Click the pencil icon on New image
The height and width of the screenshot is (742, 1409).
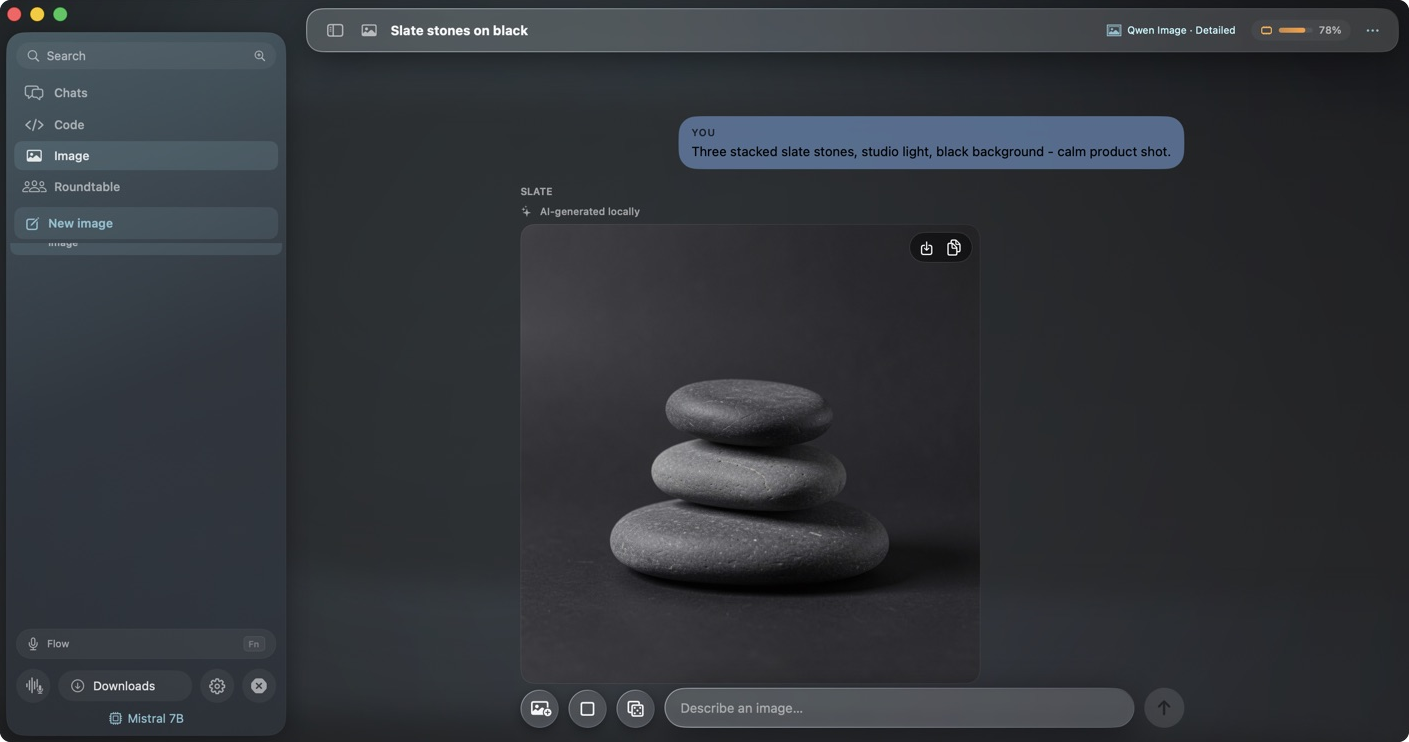click(32, 224)
